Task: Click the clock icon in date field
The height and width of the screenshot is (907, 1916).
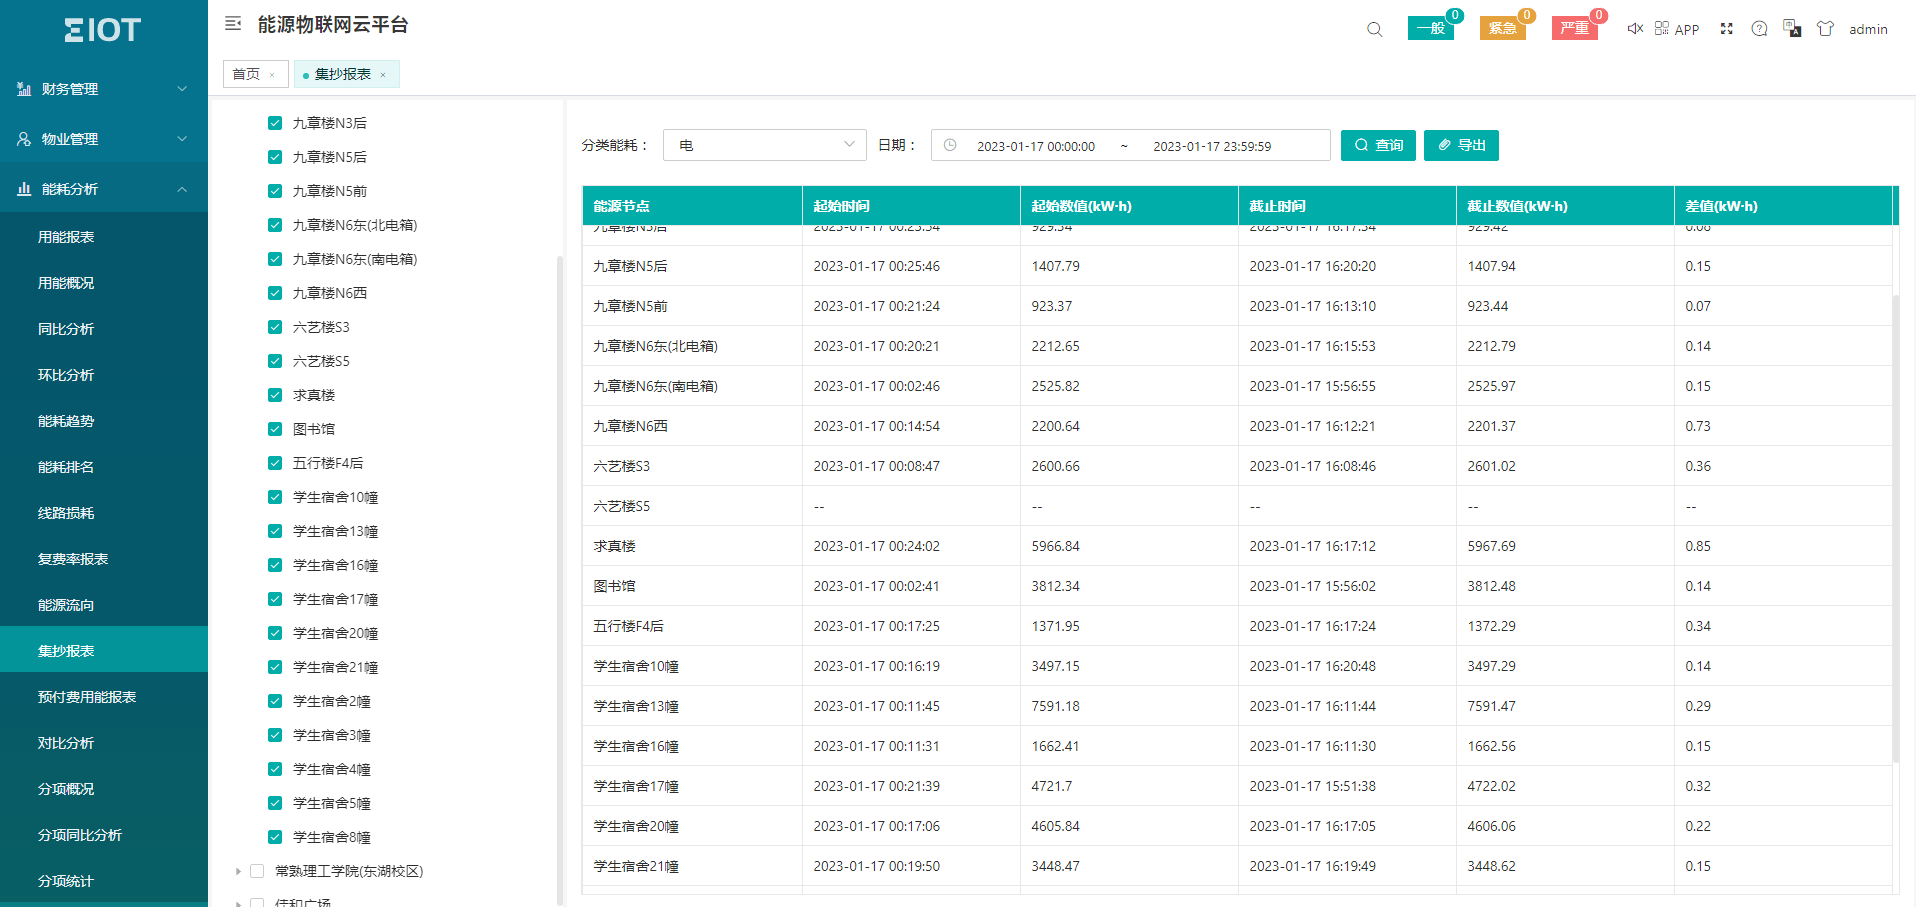Action: (950, 145)
